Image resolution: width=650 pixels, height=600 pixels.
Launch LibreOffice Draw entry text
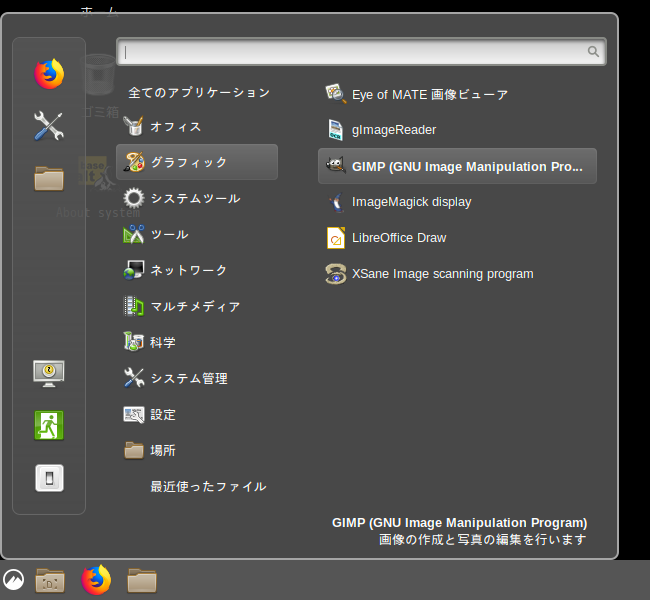399,238
